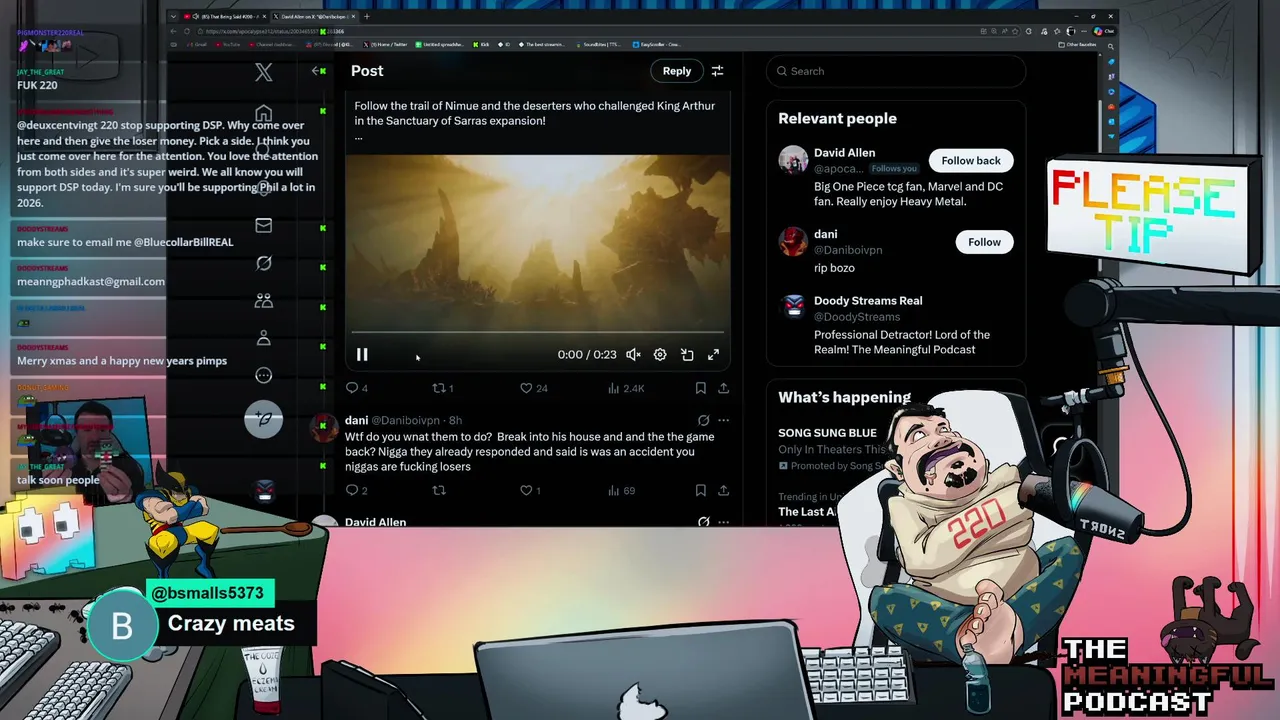Click the browser profile icon in toolbar

tap(1071, 31)
